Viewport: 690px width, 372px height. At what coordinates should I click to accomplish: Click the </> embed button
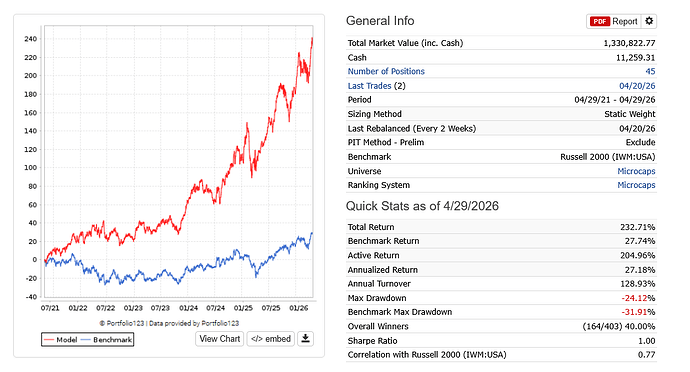point(271,339)
